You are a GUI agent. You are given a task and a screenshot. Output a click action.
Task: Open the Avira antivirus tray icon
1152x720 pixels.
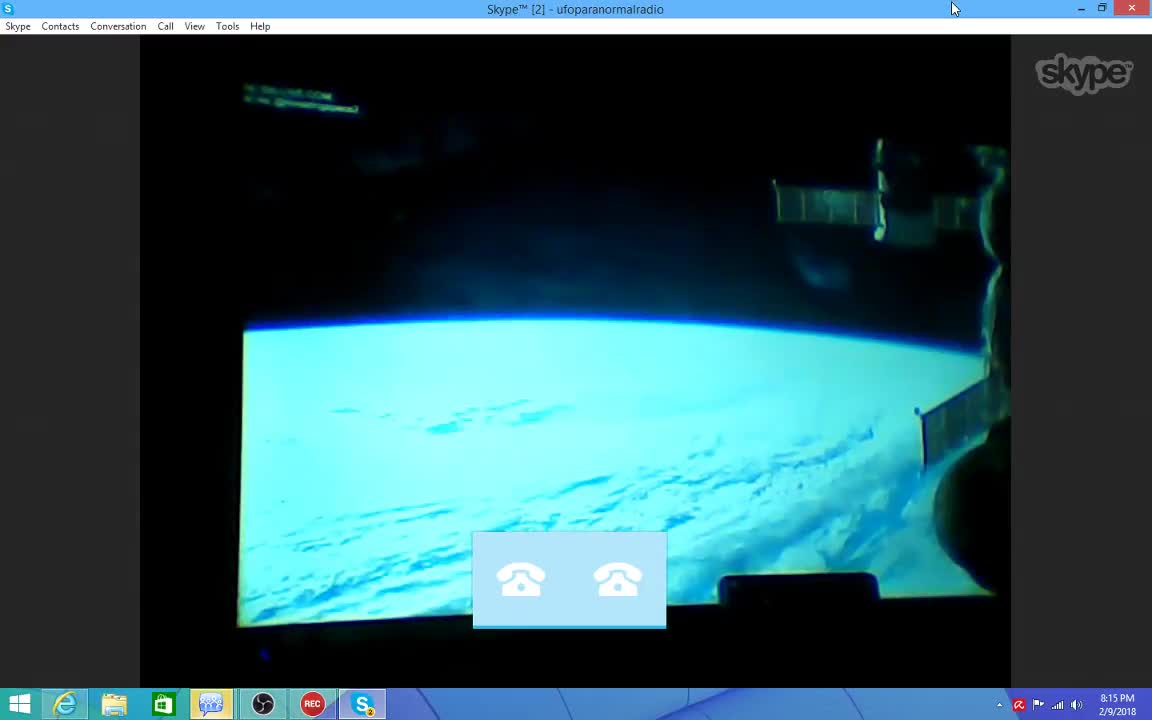(1019, 705)
